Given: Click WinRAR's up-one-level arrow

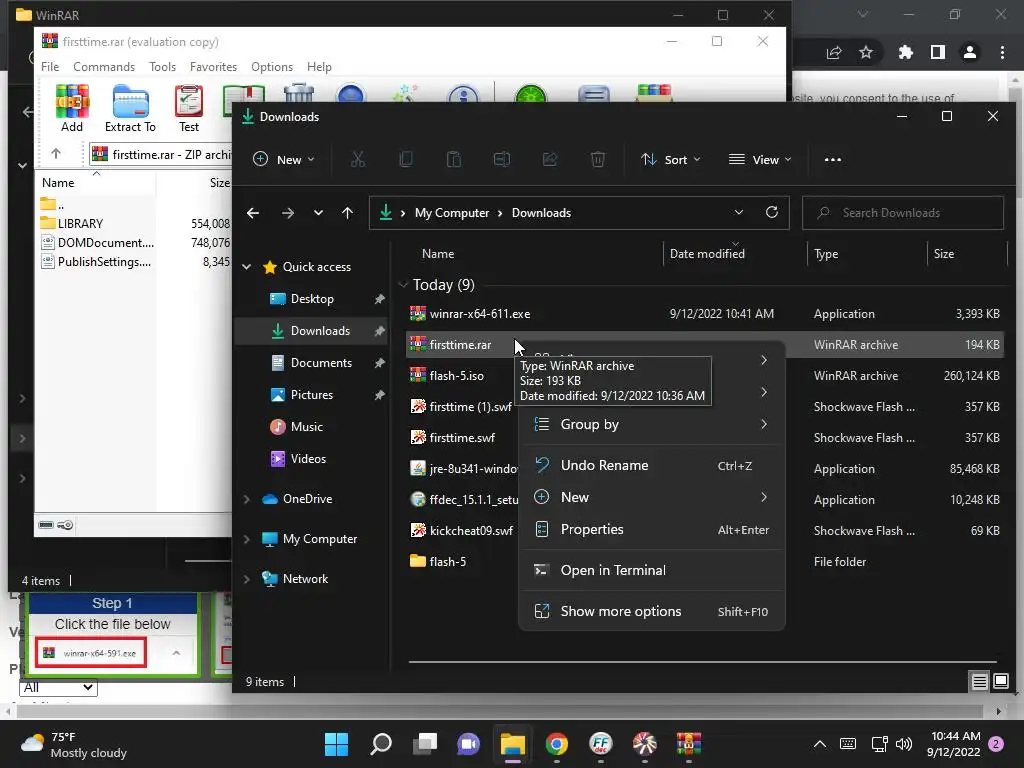Looking at the screenshot, I should tap(56, 153).
